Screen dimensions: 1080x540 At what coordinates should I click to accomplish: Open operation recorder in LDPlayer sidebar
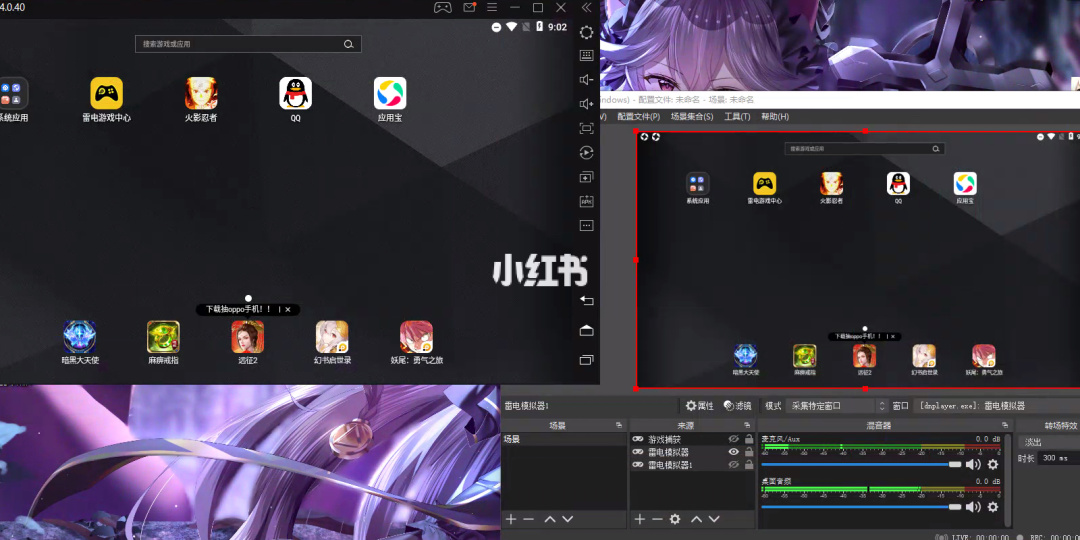586,153
